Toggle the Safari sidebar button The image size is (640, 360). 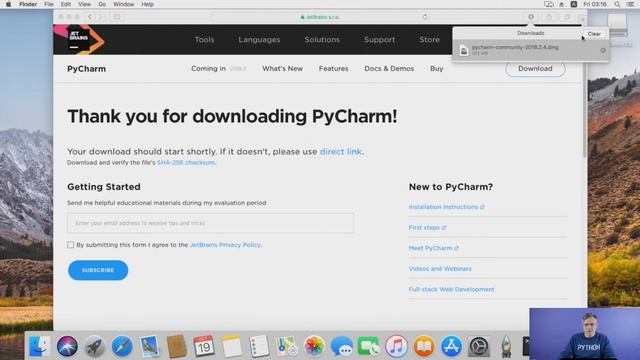(117, 17)
